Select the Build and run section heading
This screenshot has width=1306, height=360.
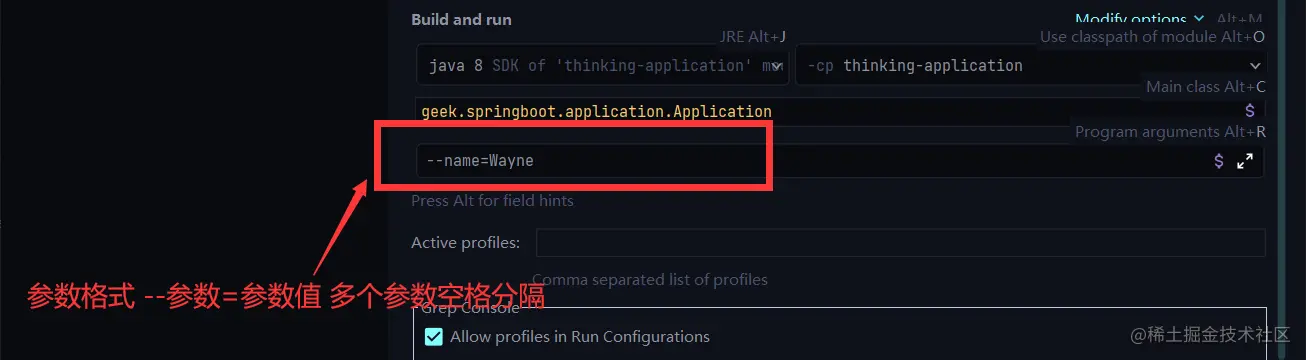pos(461,20)
